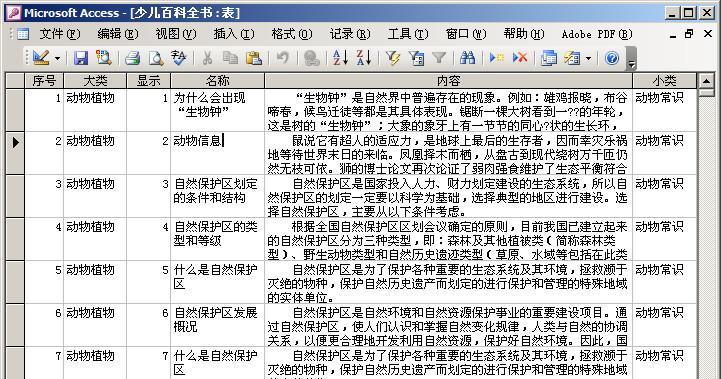721x379 pixels.
Task: Click 动物植物 cell in row 4
Action: pos(95,239)
